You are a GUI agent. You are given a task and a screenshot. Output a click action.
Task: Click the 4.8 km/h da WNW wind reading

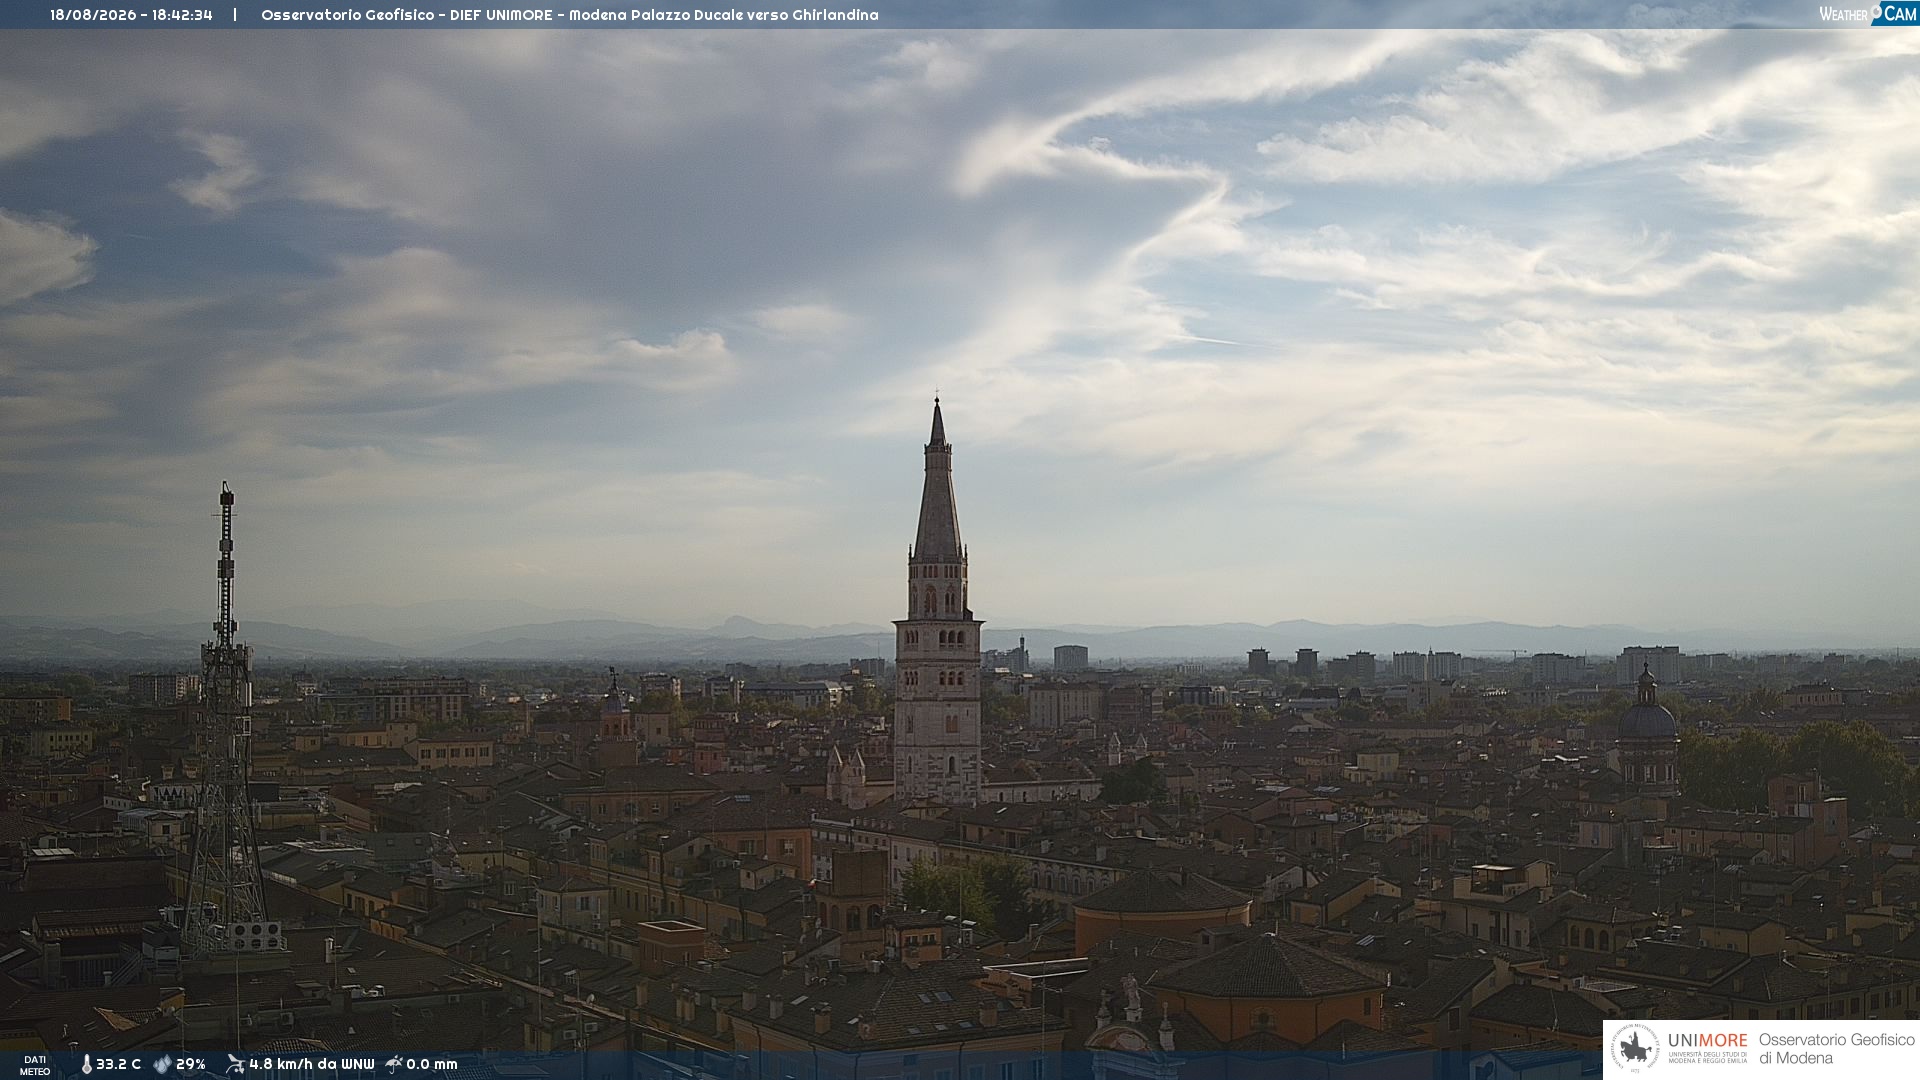click(312, 1065)
